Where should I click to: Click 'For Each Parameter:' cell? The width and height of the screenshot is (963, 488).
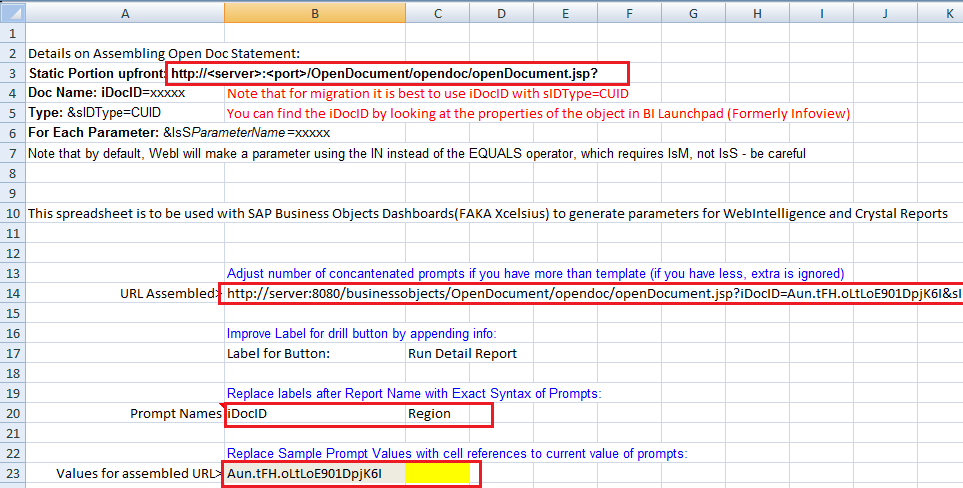point(179,133)
